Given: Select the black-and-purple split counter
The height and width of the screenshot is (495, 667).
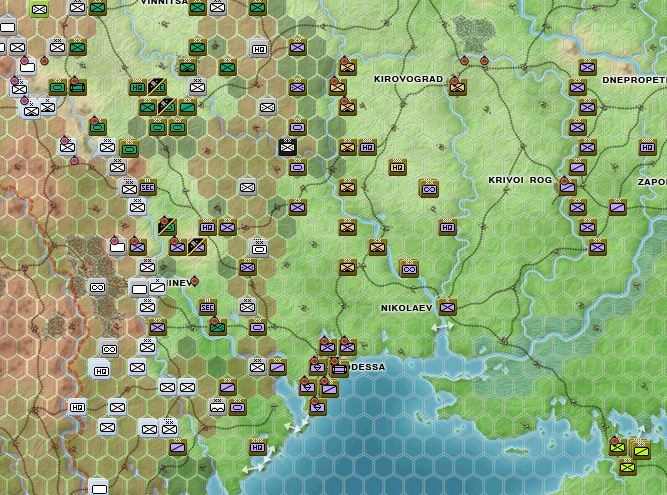Looking at the screenshot, I should click(197, 247).
